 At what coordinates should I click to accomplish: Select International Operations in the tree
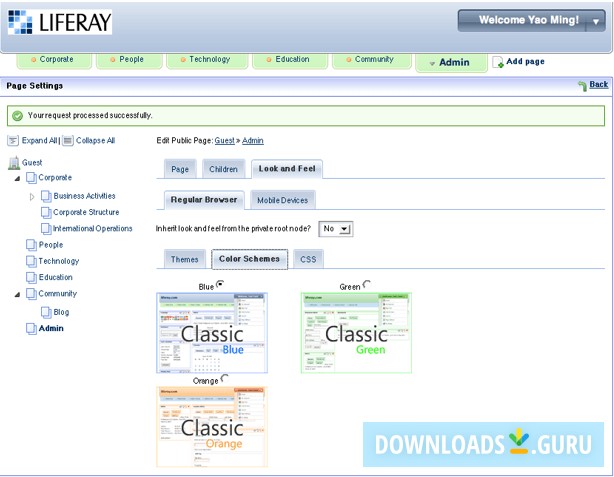coord(92,228)
